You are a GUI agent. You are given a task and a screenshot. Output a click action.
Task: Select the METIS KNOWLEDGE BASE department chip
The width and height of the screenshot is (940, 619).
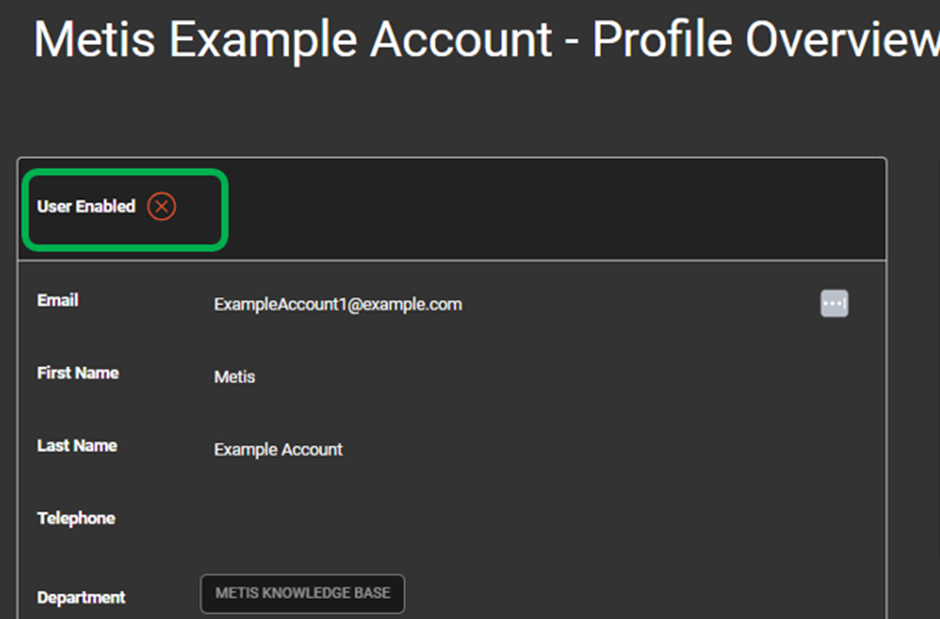click(303, 593)
